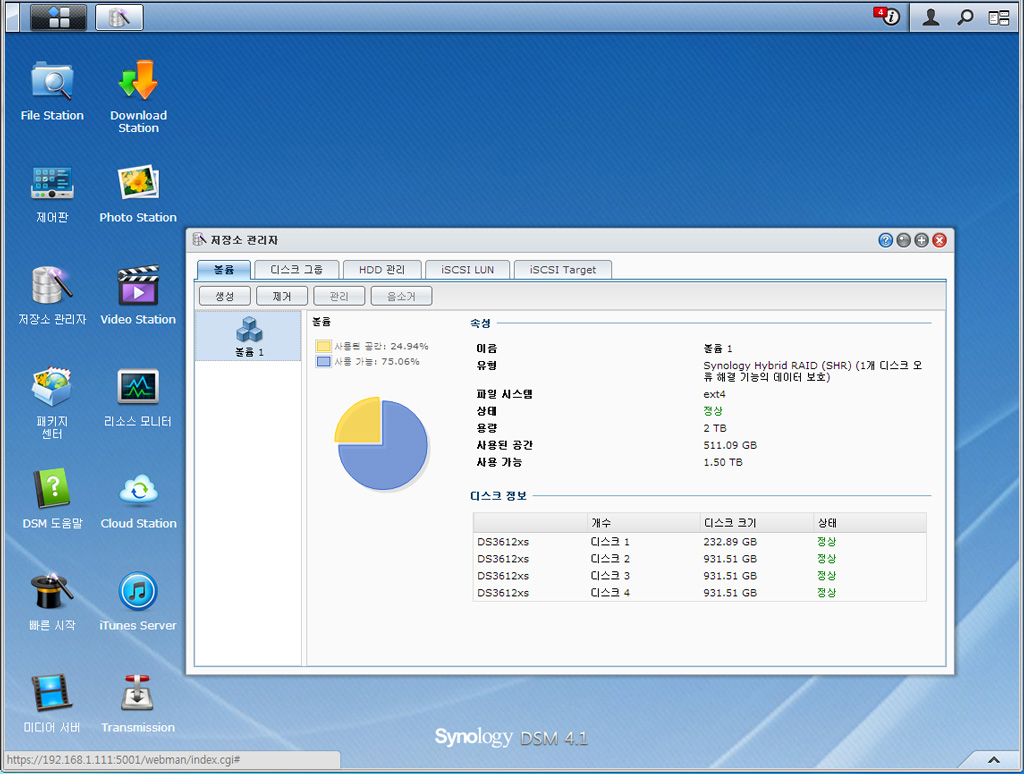Click green 정상 volume status text
Screen dimensions: 1024x774
(713, 411)
